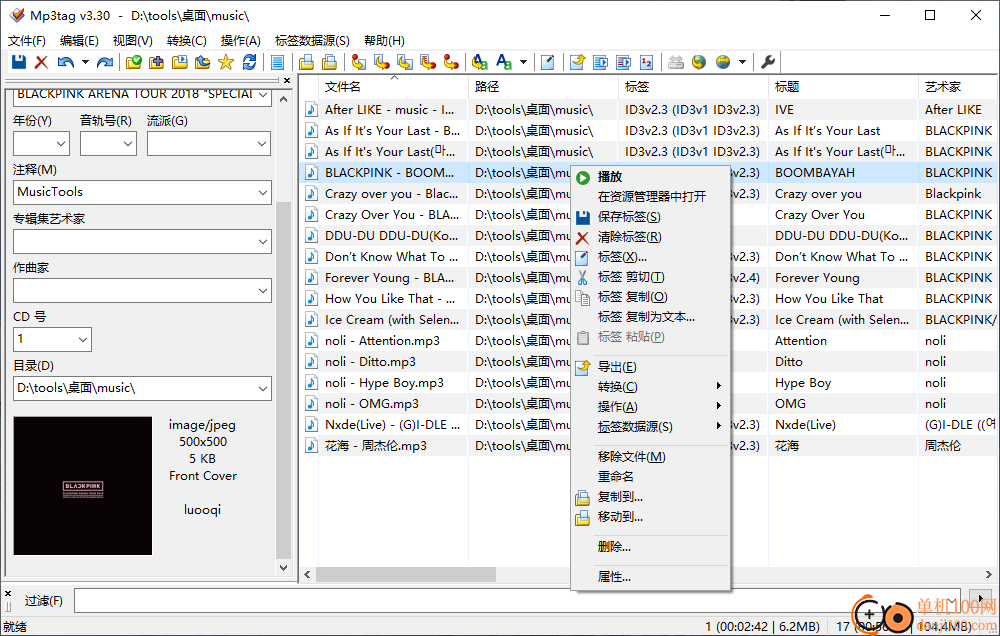1000x636 pixels.
Task: Open extended tags editor pencil icon
Action: pyautogui.click(x=548, y=62)
